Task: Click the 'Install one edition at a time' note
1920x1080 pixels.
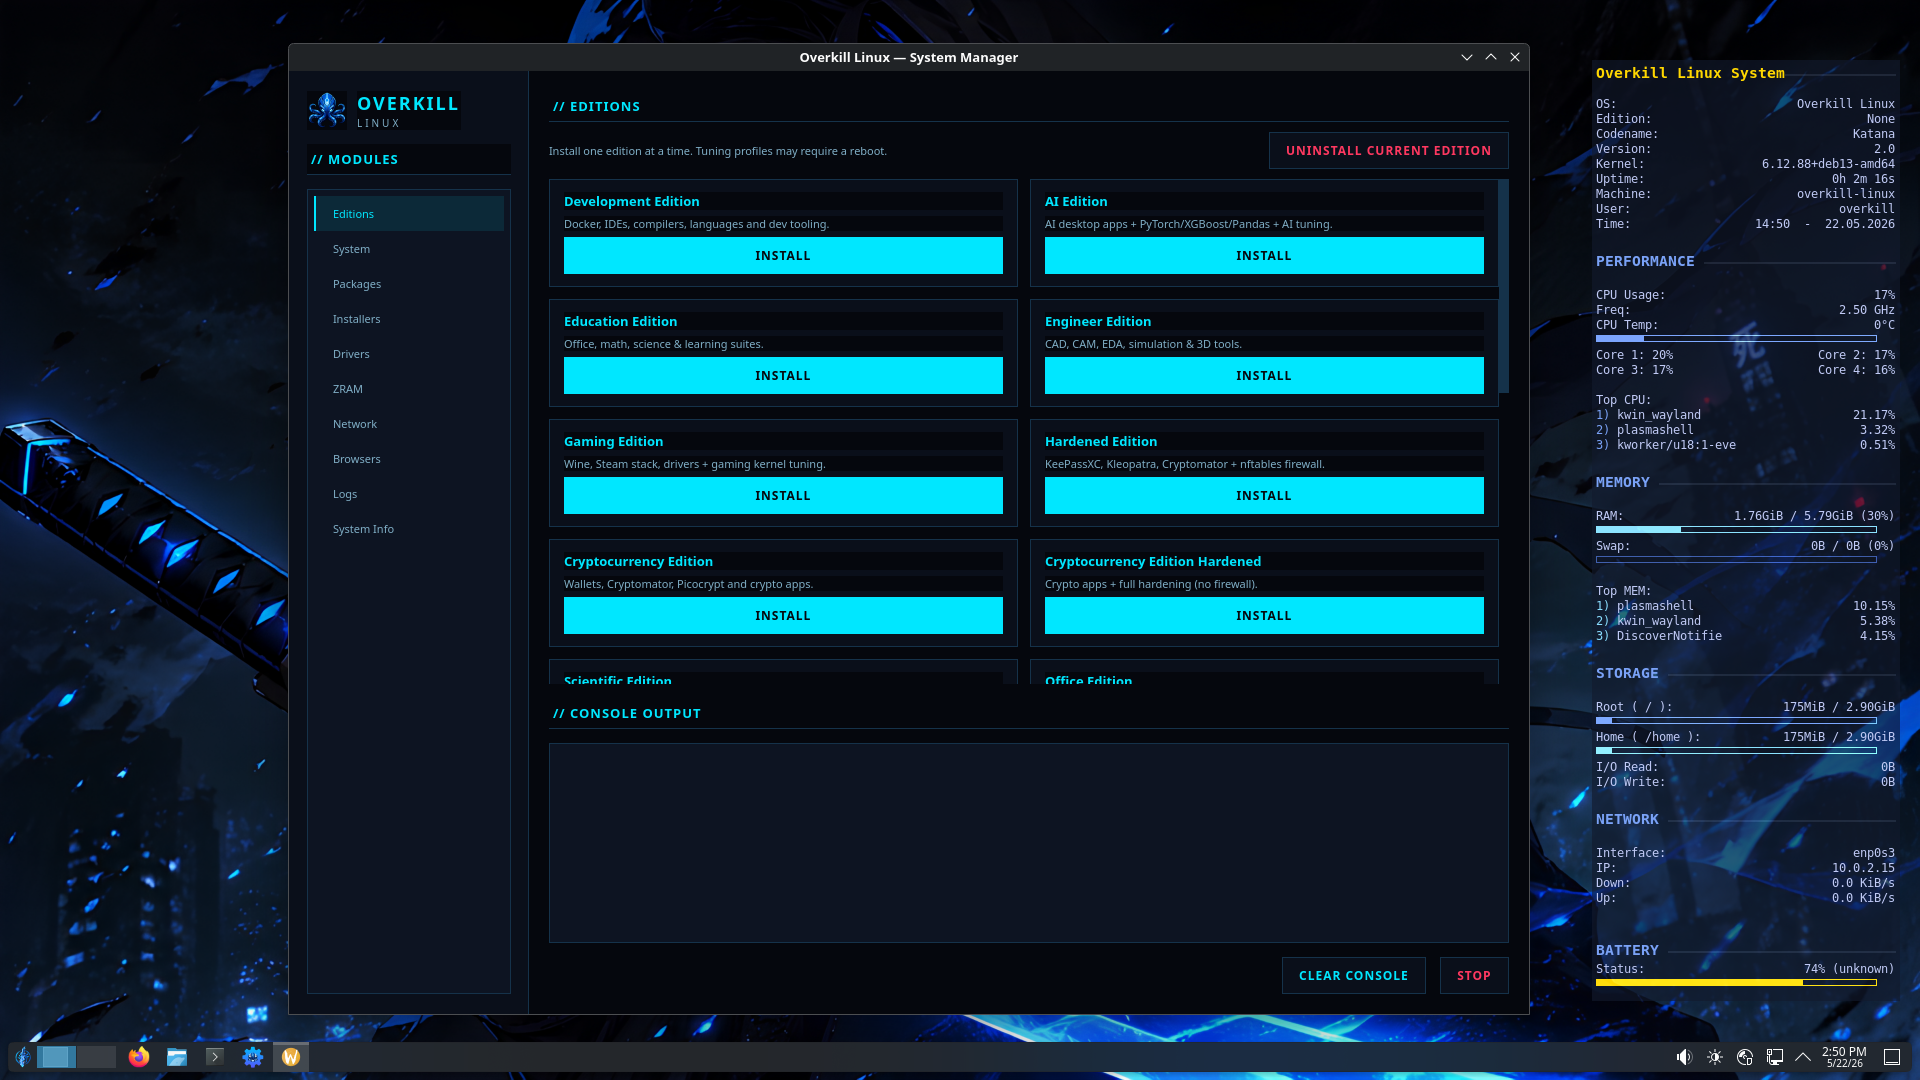Action: pyautogui.click(x=717, y=151)
